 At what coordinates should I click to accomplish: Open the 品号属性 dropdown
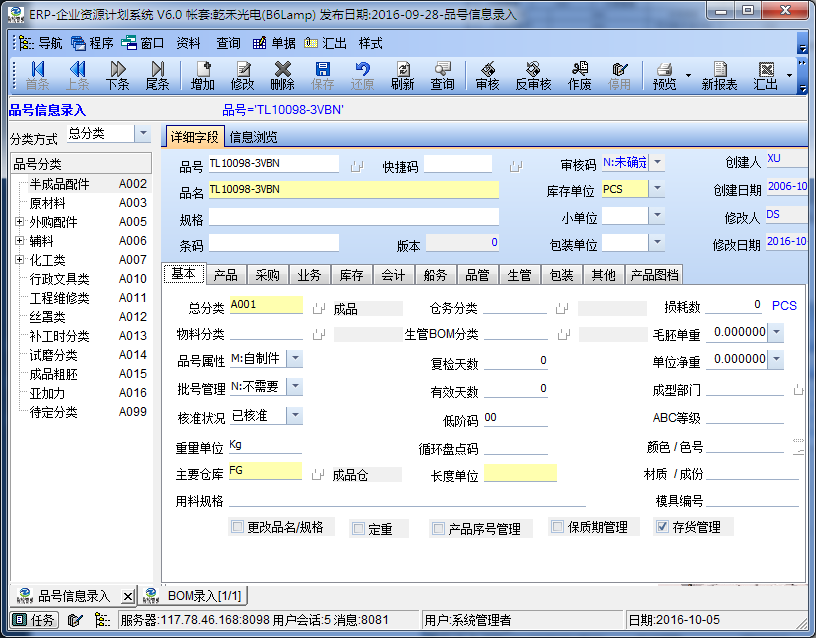(295, 358)
